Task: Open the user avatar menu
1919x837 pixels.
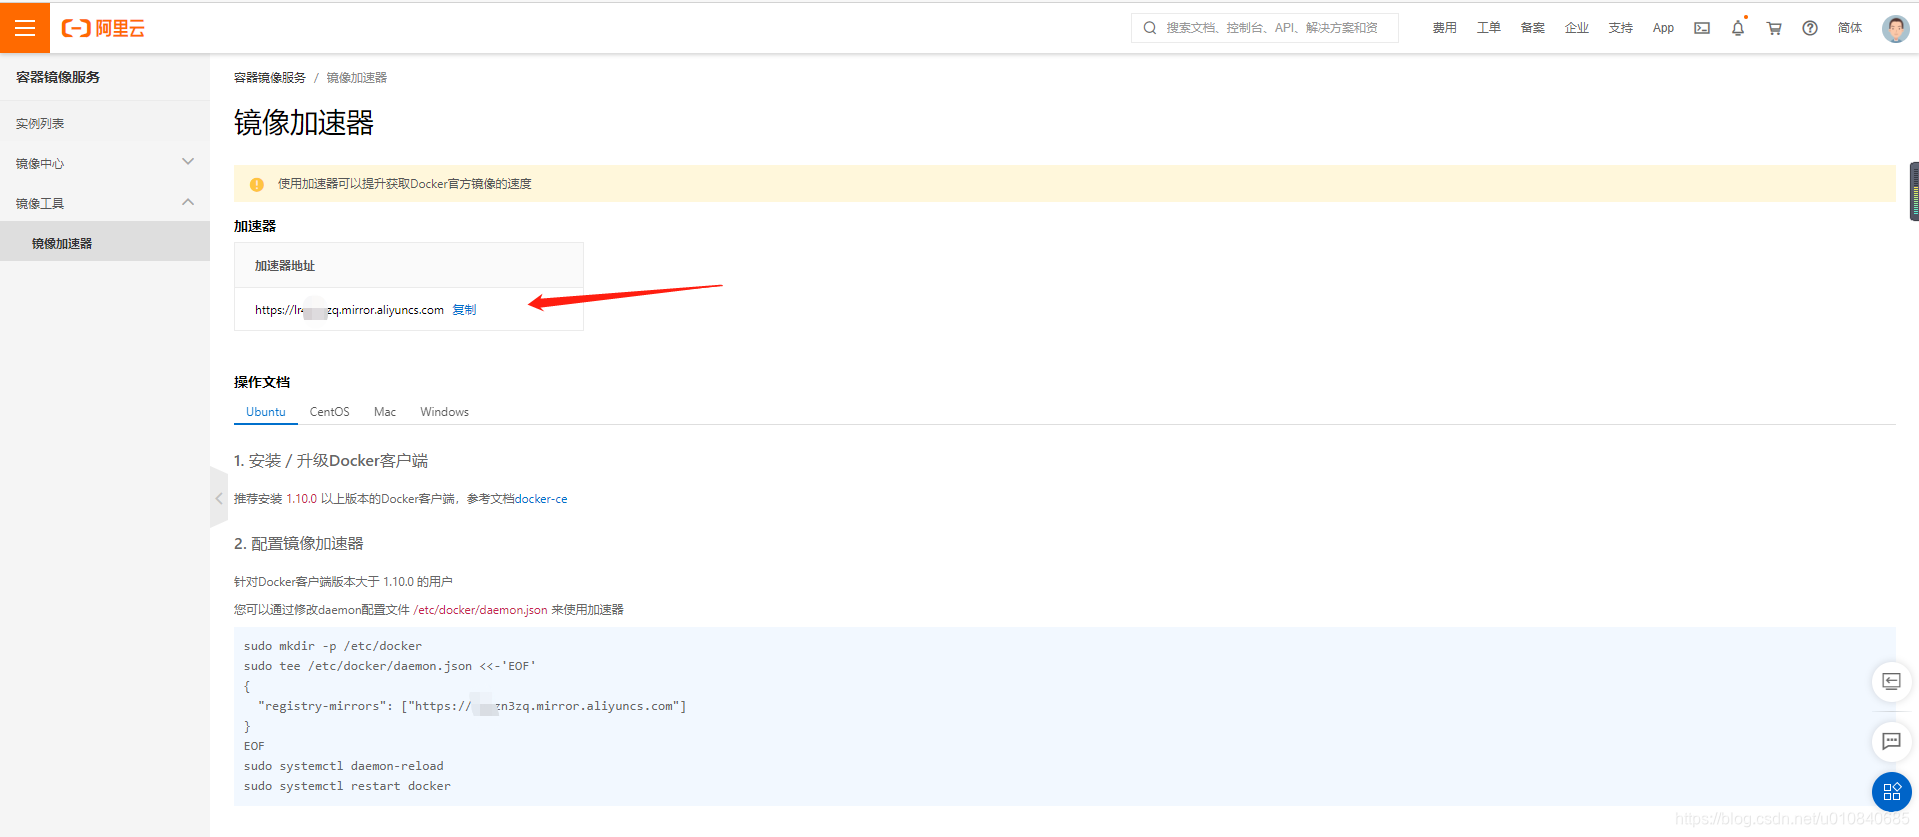Action: tap(1895, 28)
